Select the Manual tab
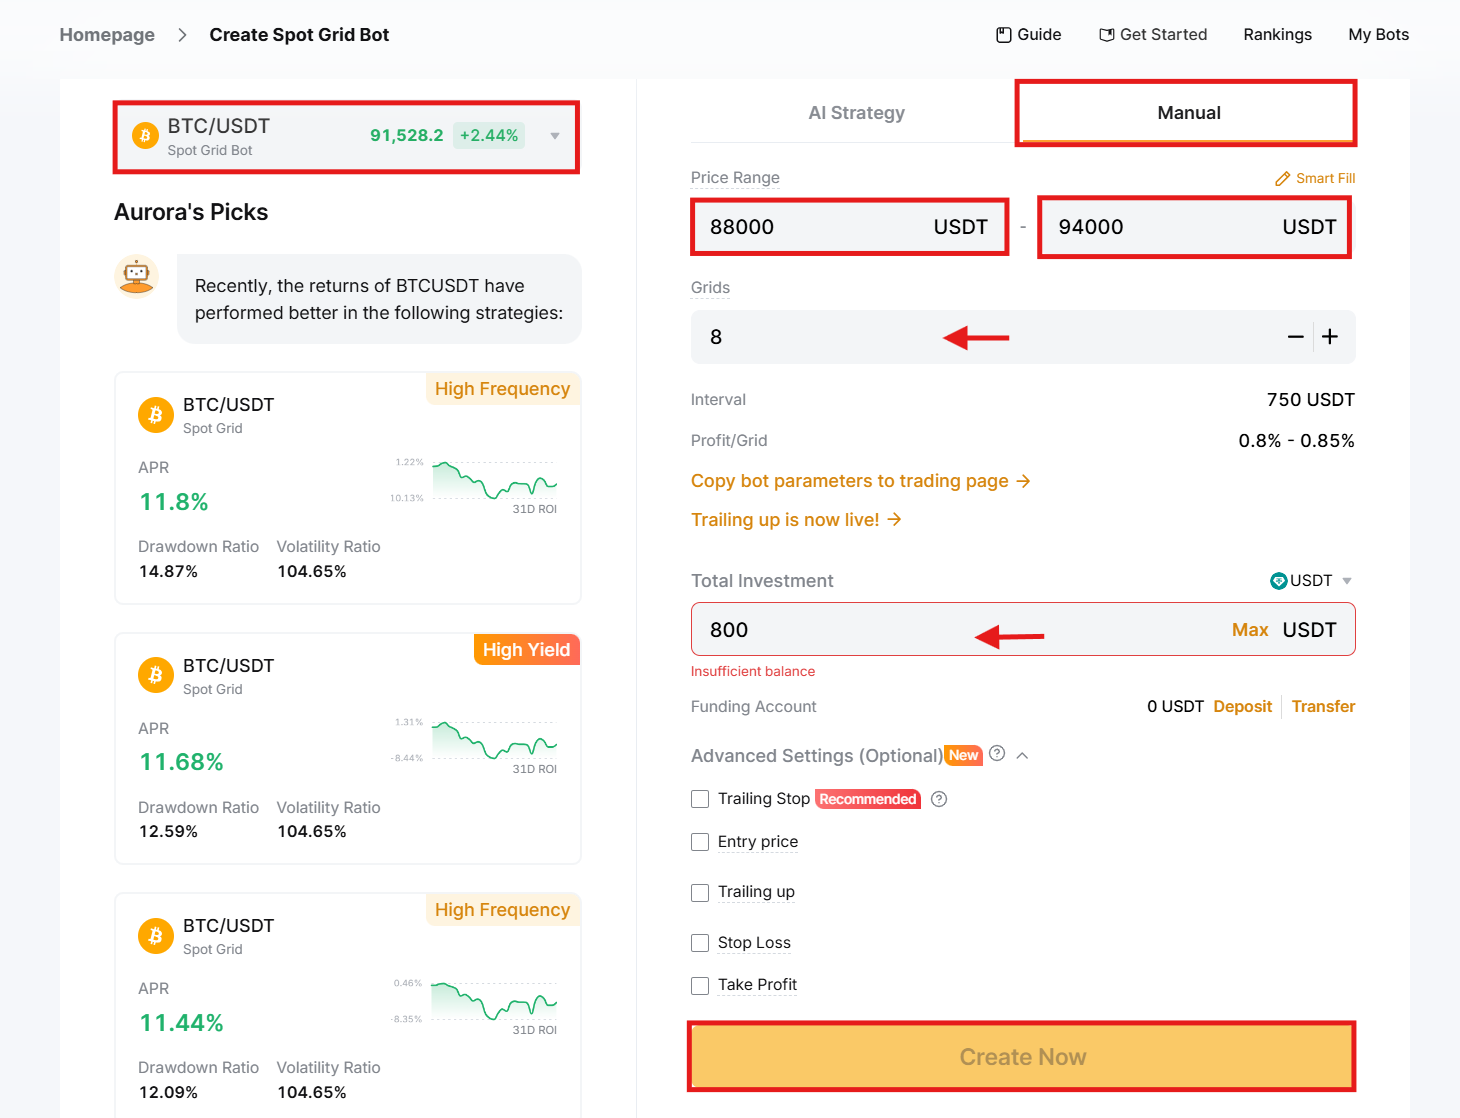1460x1118 pixels. 1187,112
